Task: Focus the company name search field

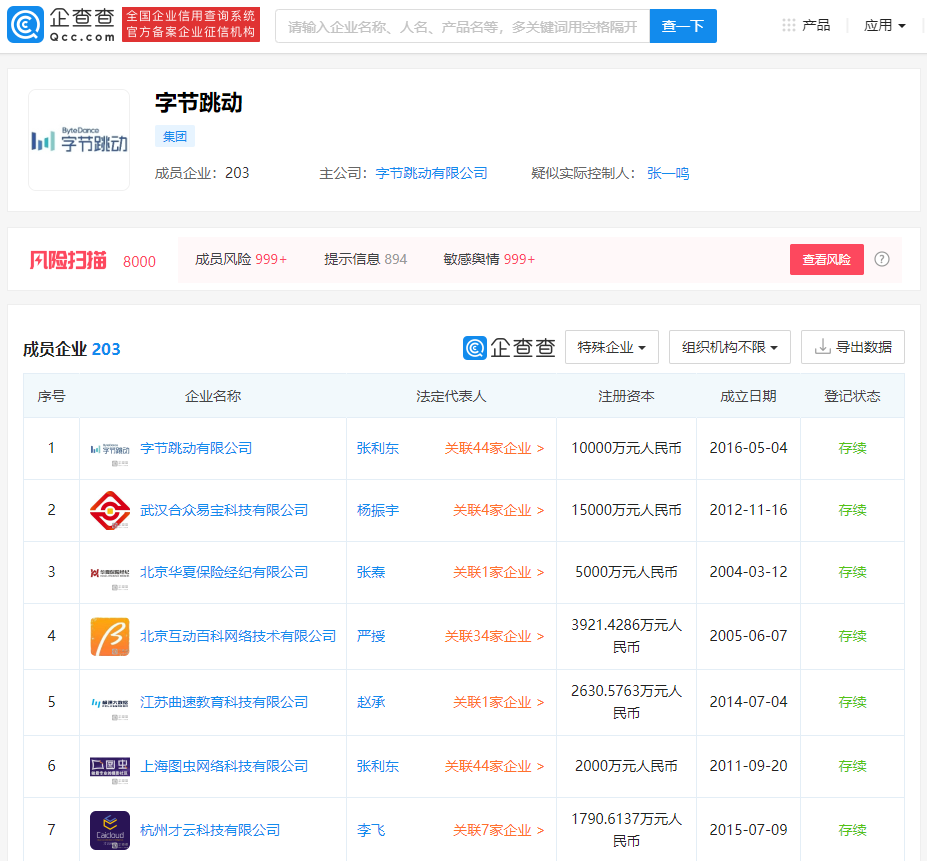Action: (462, 26)
